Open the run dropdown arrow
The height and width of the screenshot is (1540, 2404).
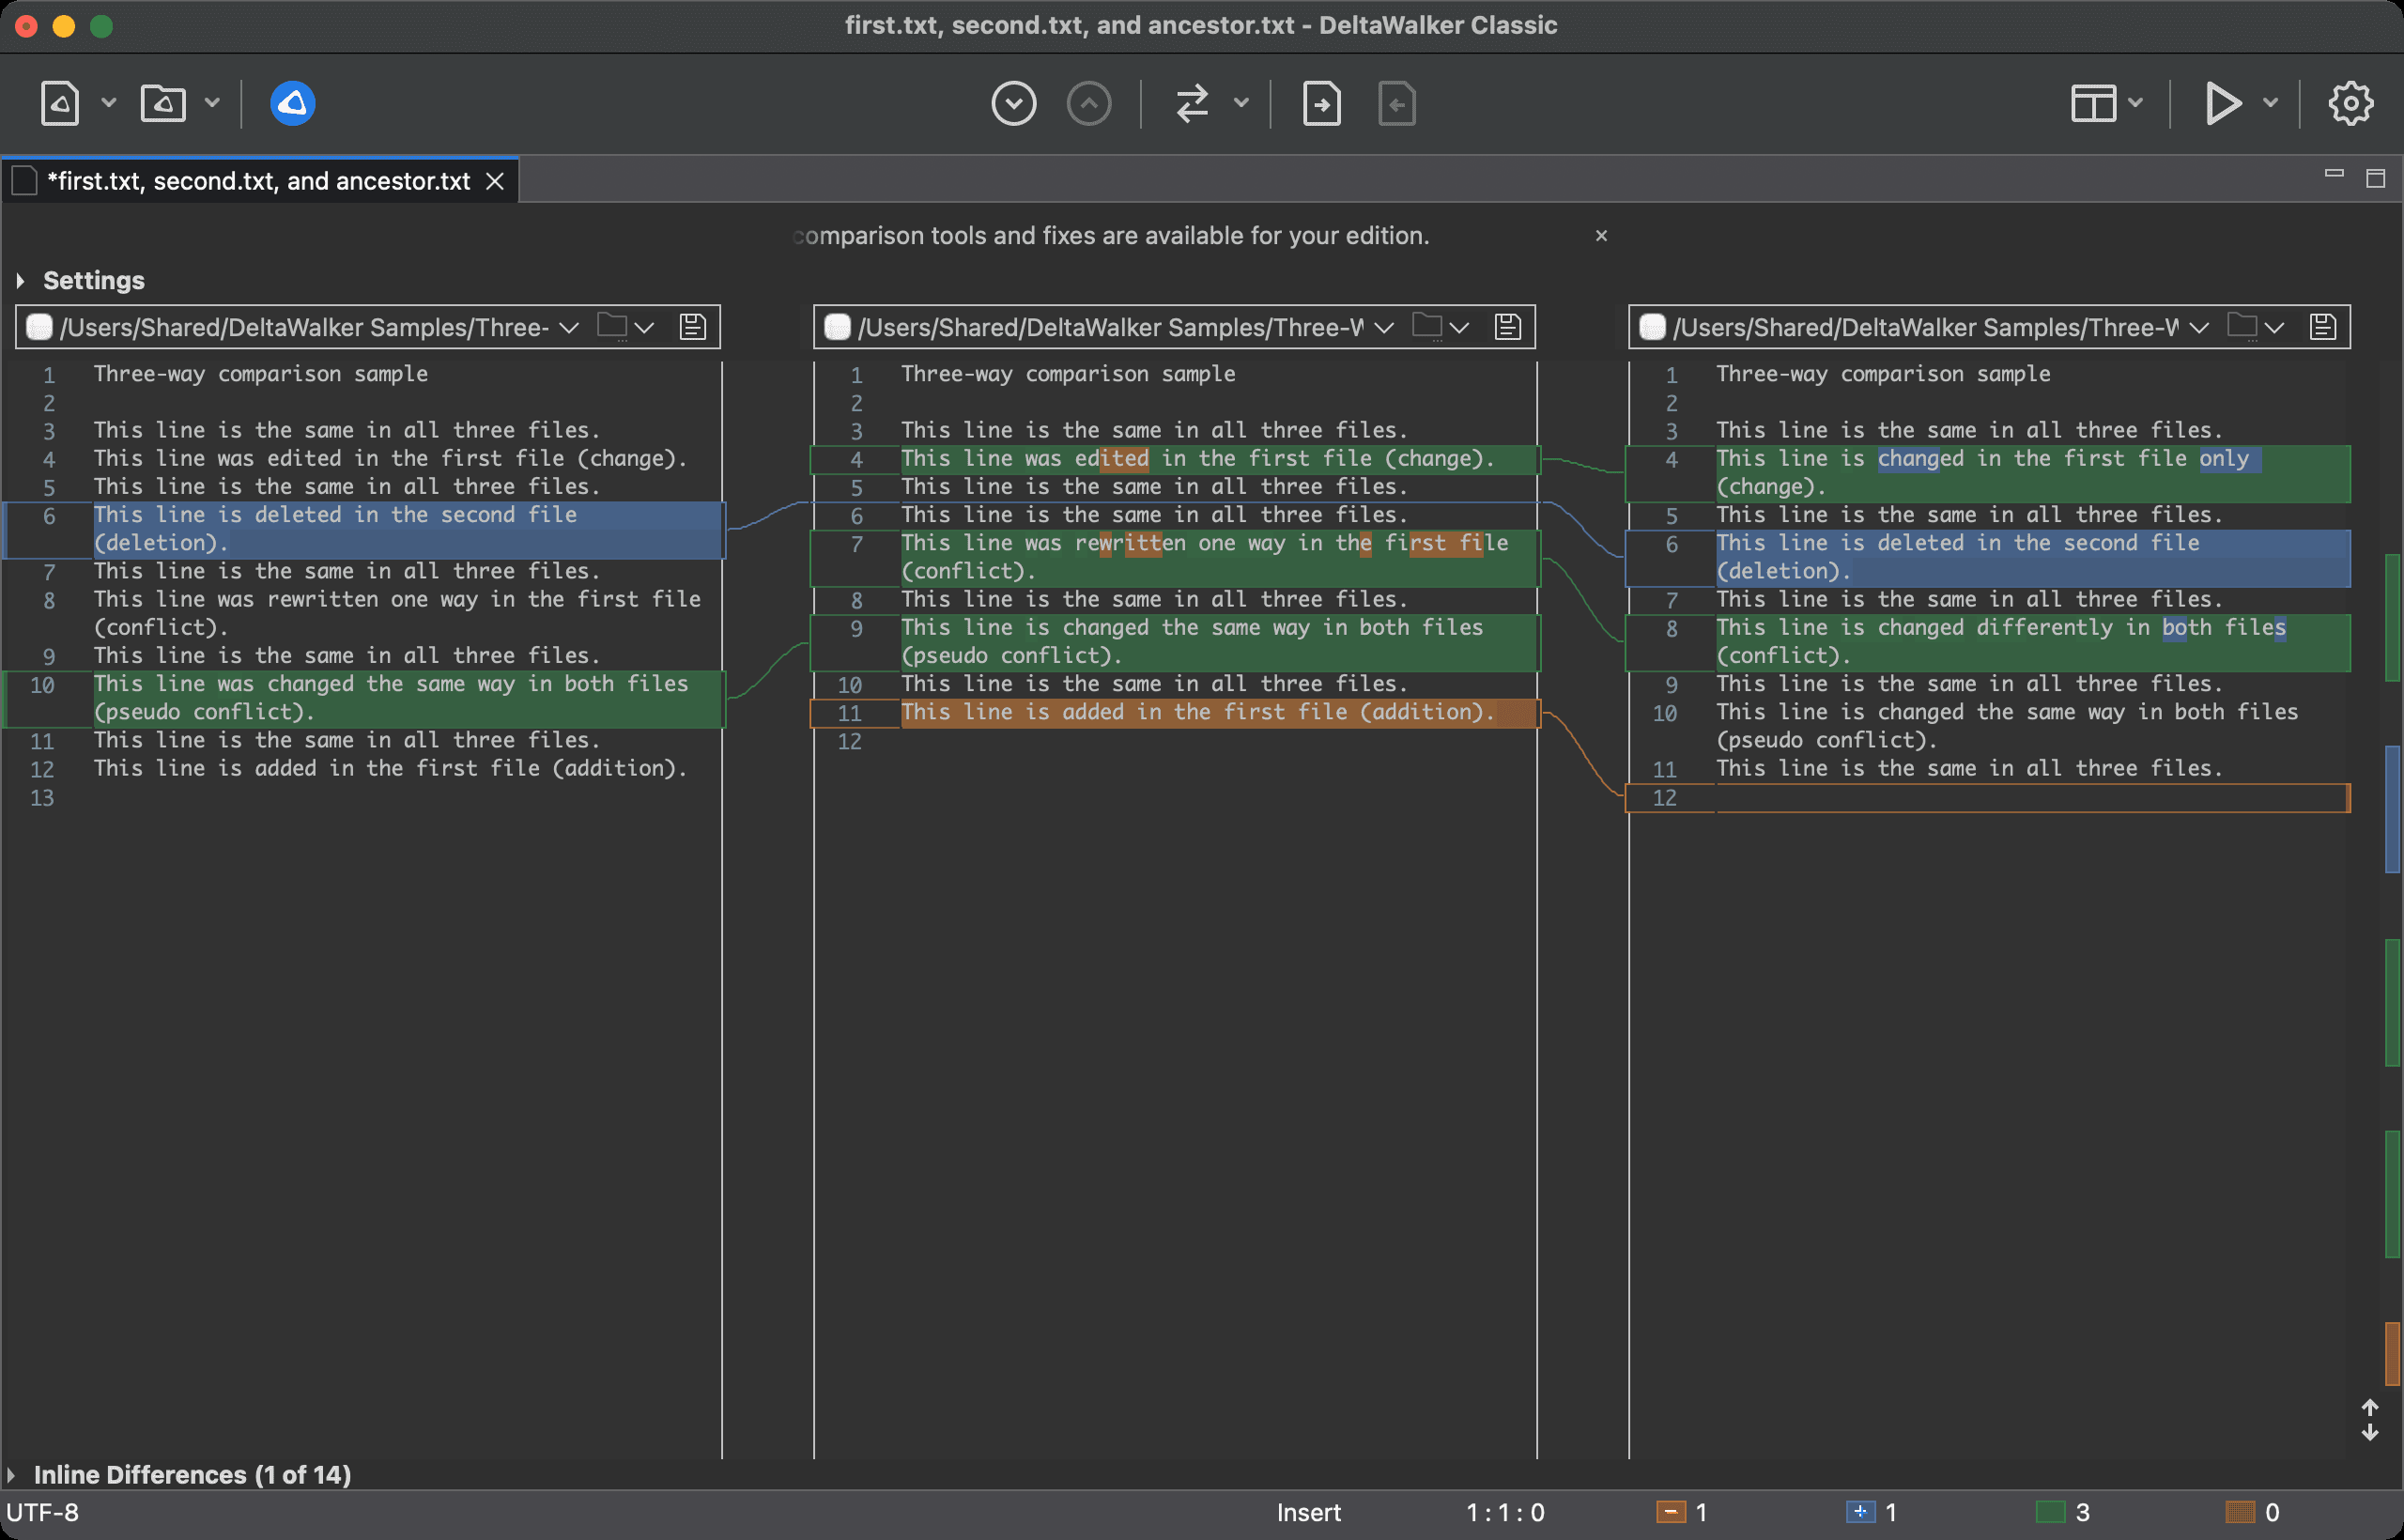(x=2270, y=103)
